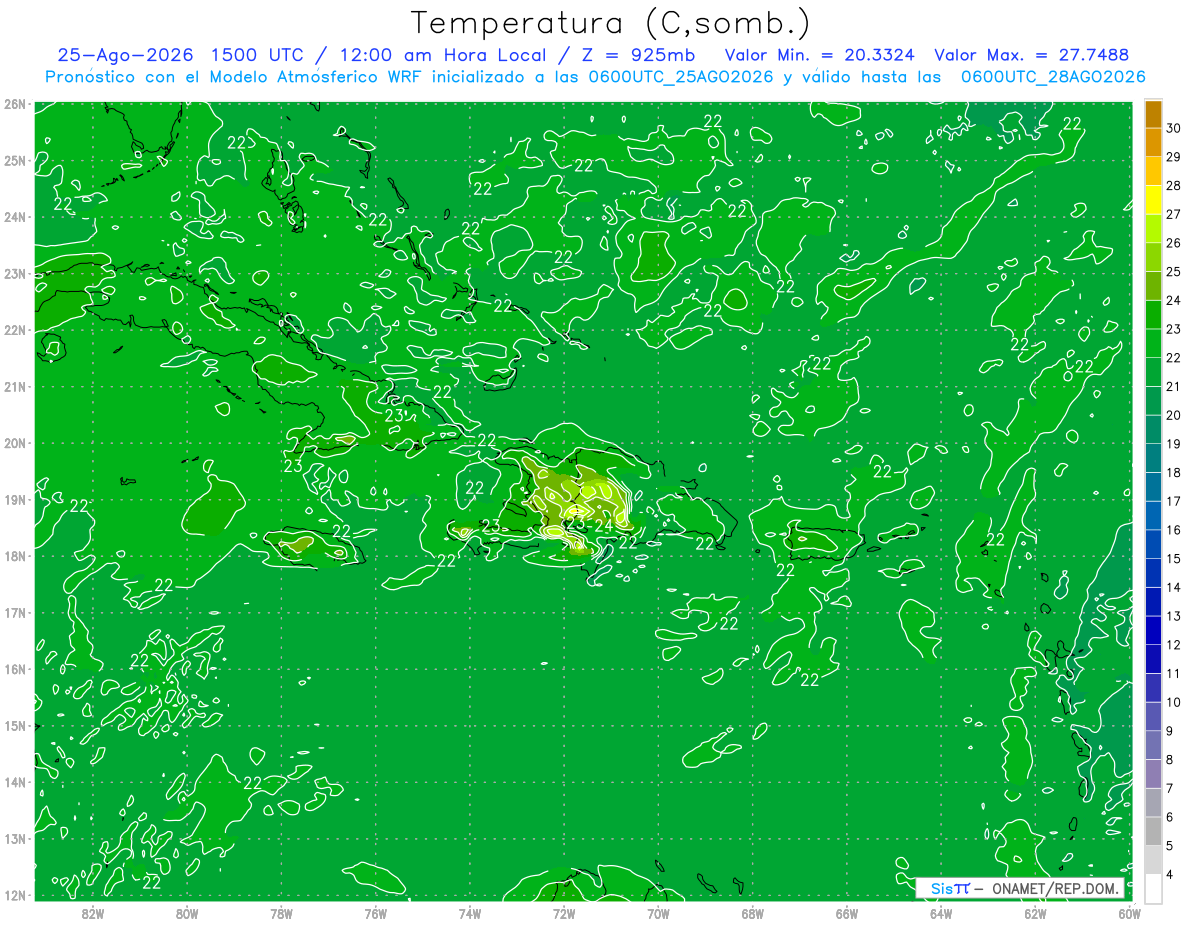The height and width of the screenshot is (927, 1200).
Task: Click the longitude axis label "72W"
Action: pyautogui.click(x=564, y=913)
